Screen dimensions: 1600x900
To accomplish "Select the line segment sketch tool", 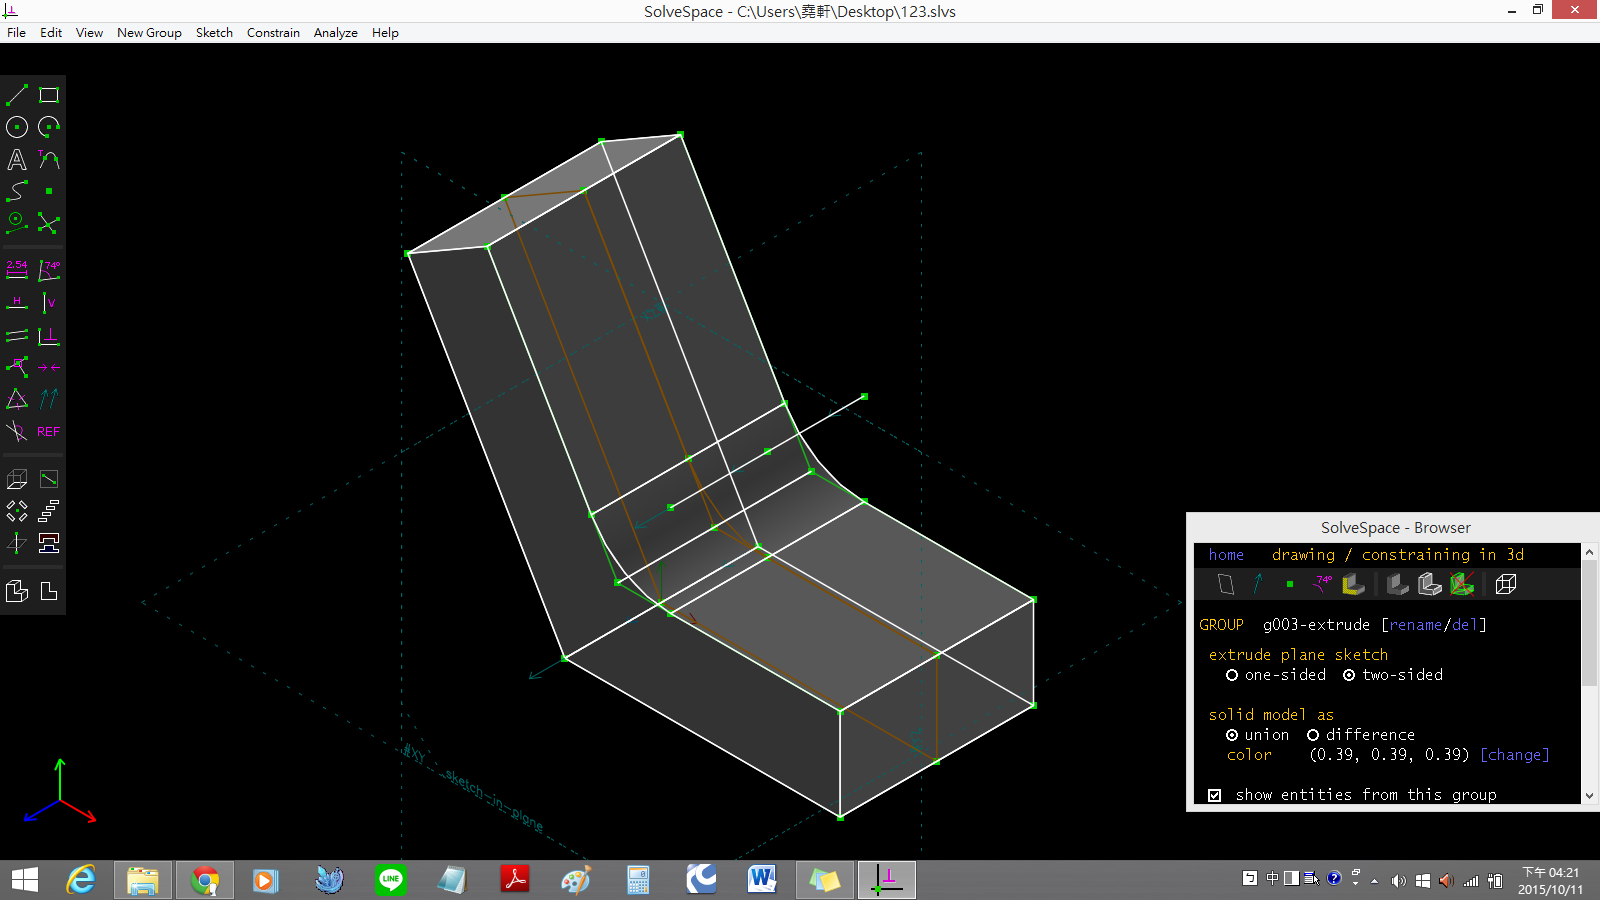I will (17, 95).
